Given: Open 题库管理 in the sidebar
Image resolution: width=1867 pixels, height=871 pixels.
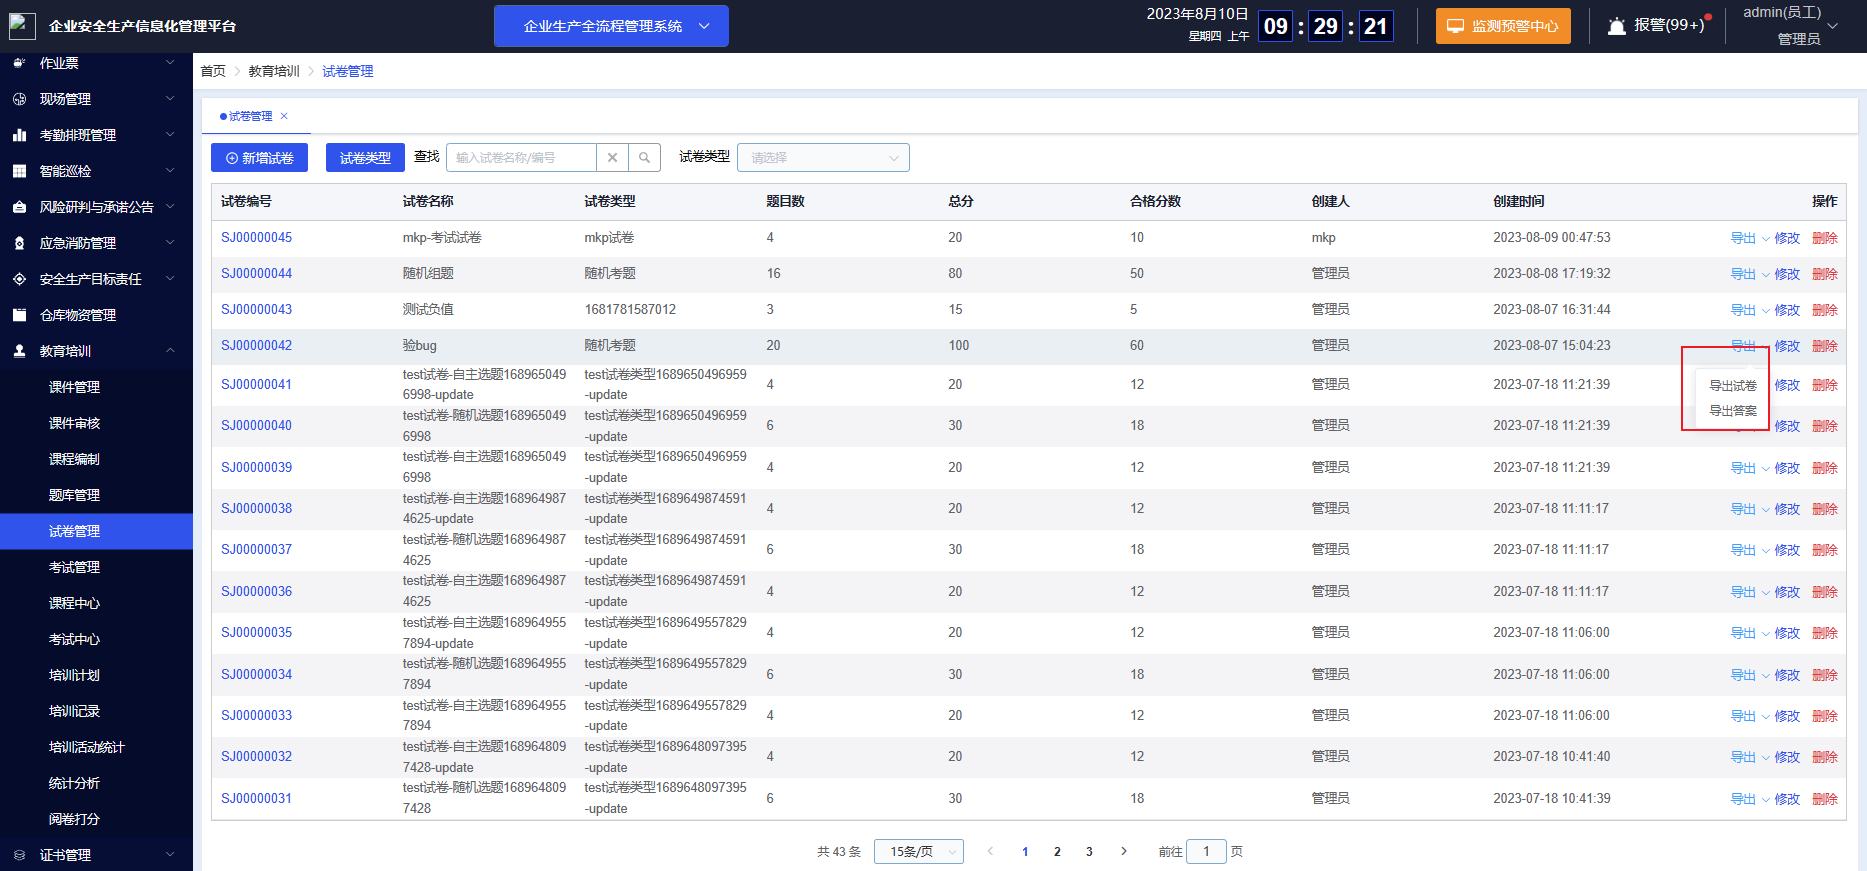Looking at the screenshot, I should pos(75,495).
